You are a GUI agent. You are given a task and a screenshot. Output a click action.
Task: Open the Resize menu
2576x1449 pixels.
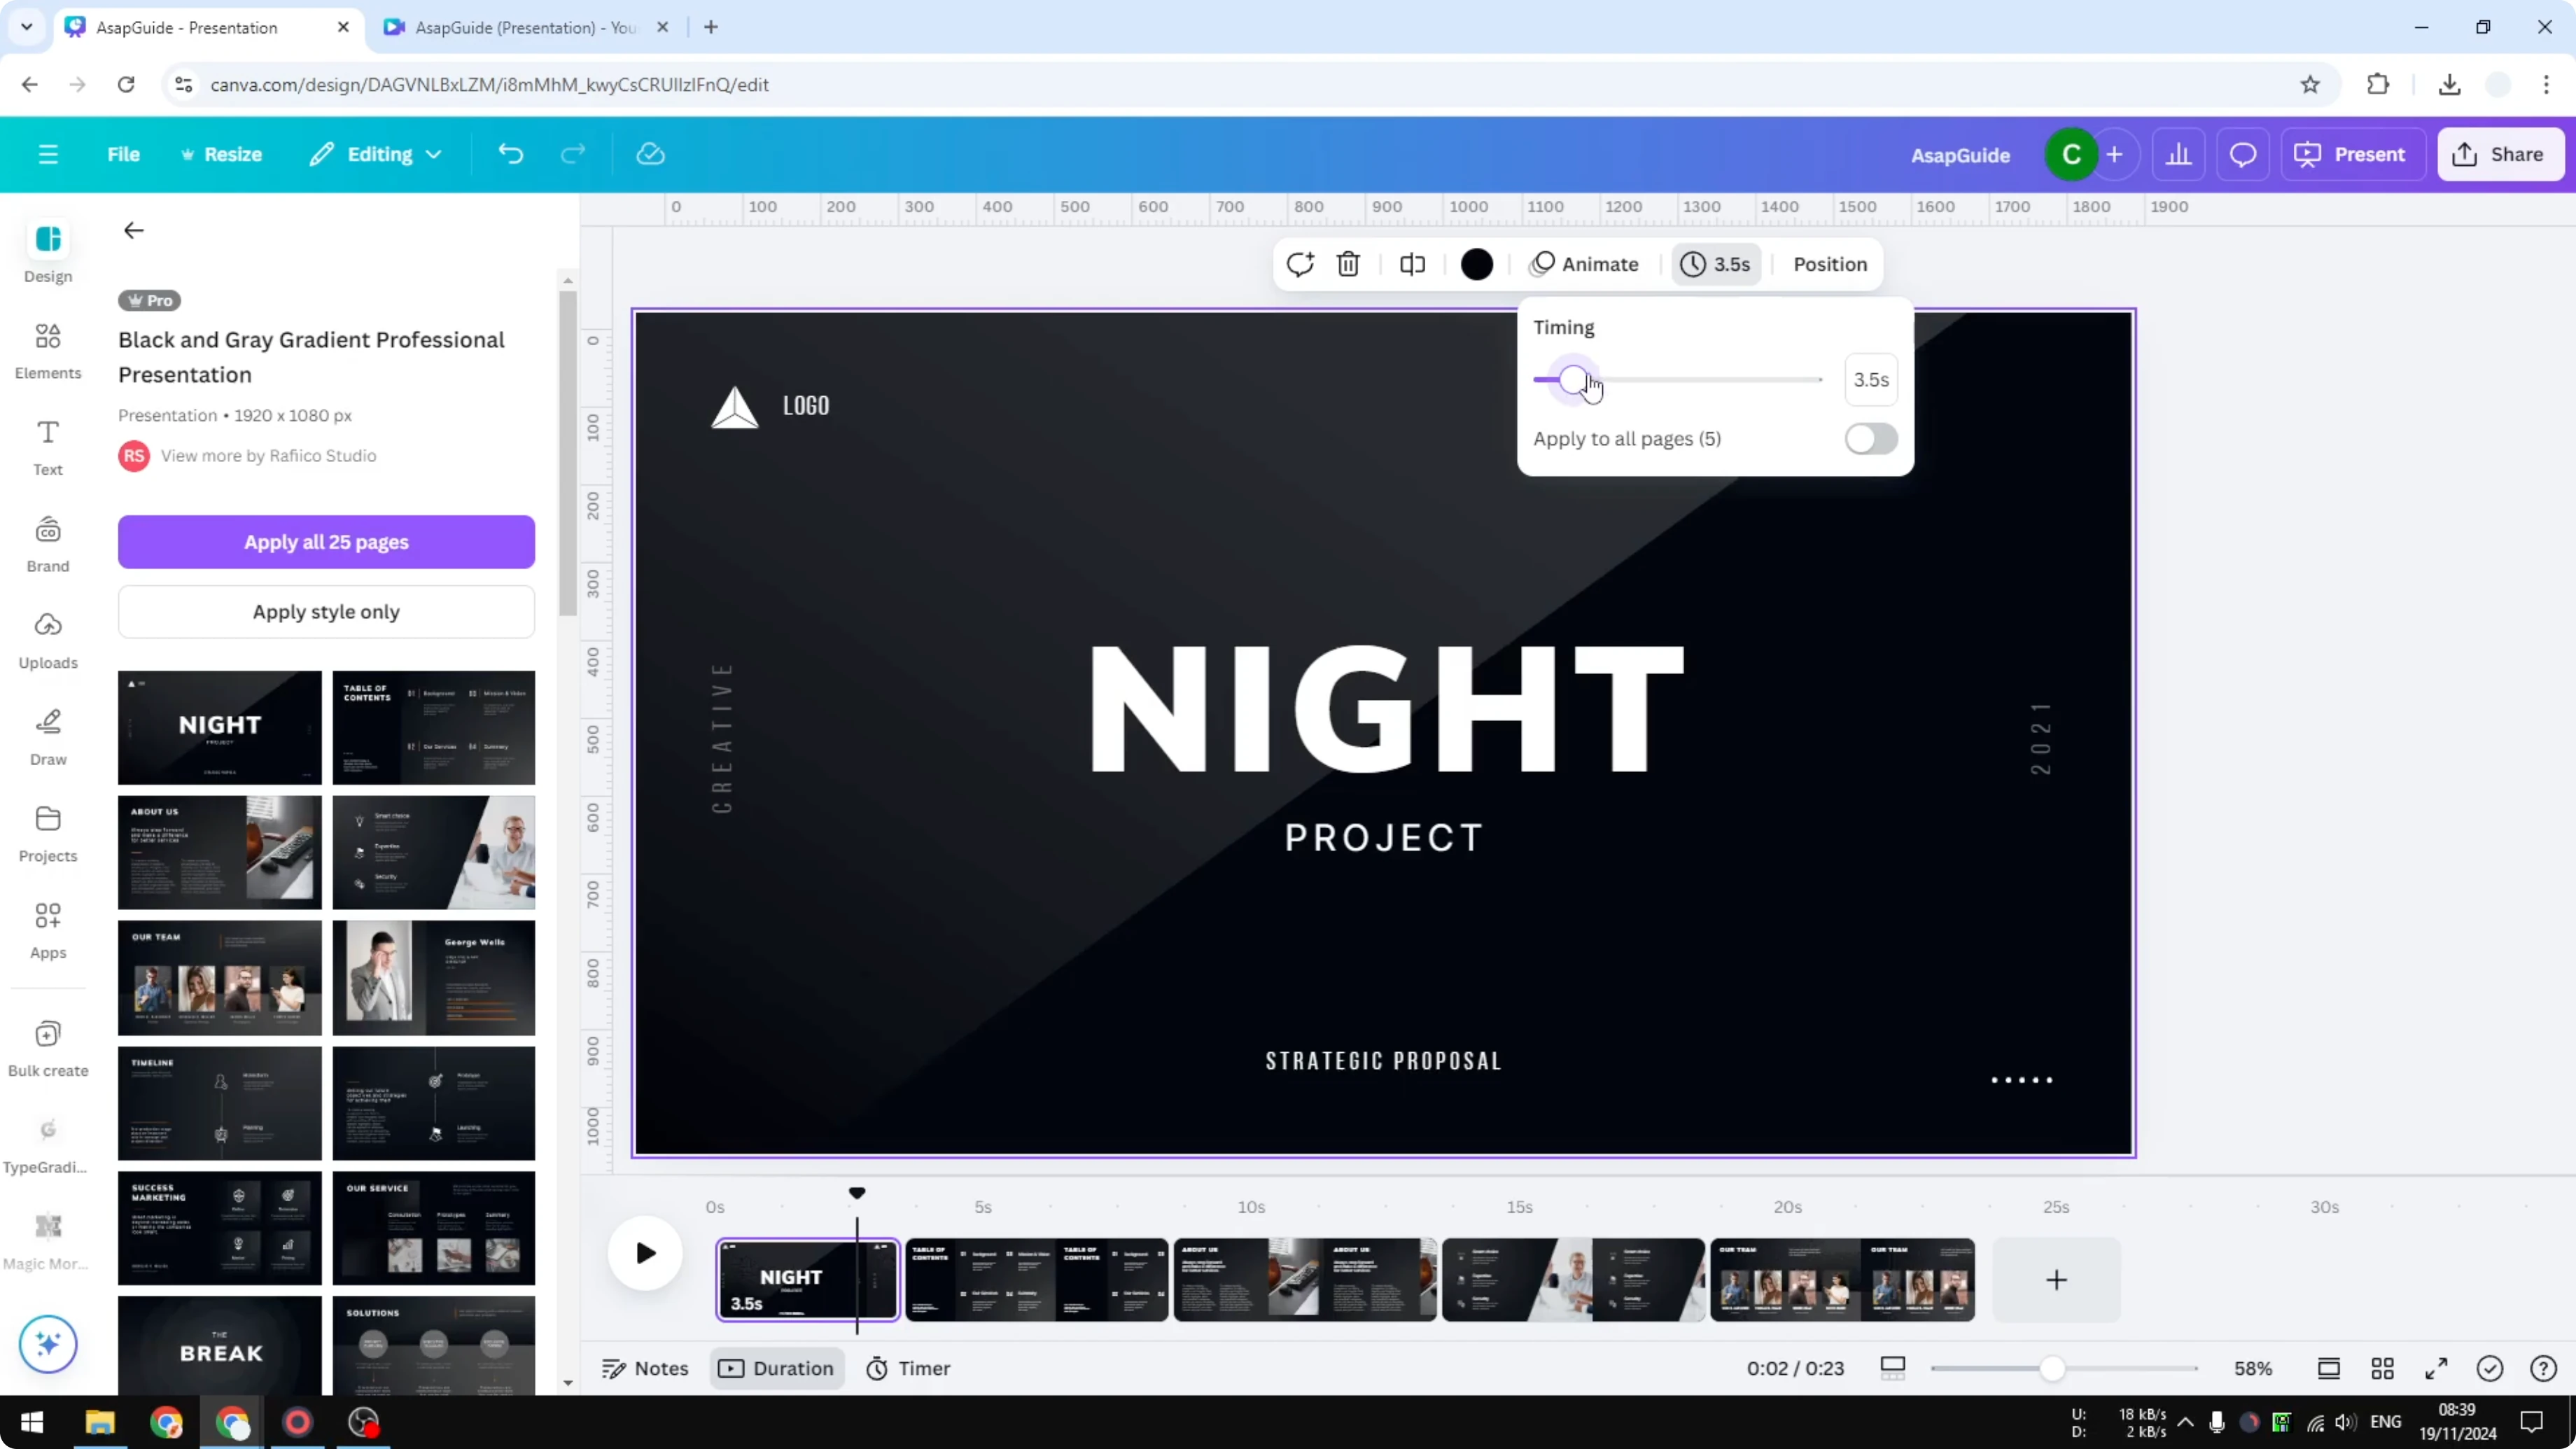[x=222, y=154]
